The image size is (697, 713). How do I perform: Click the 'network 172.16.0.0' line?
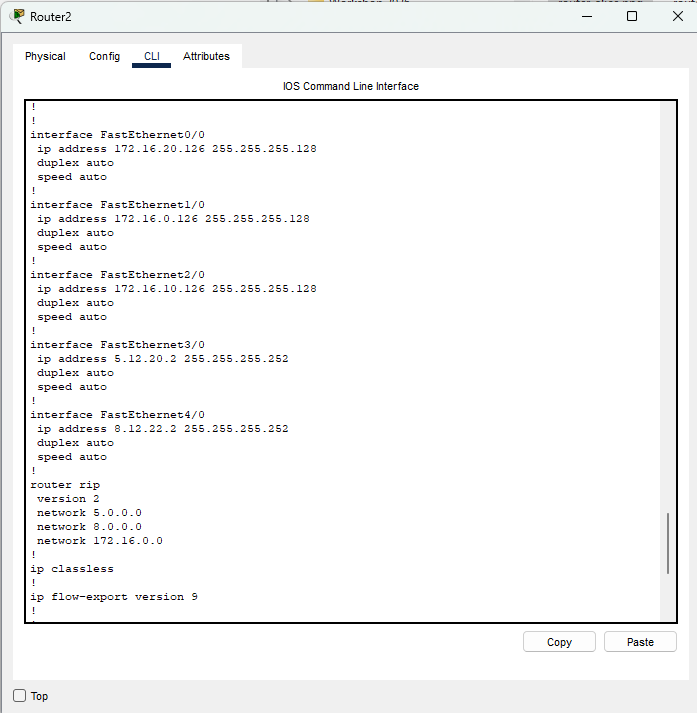[x=100, y=541]
